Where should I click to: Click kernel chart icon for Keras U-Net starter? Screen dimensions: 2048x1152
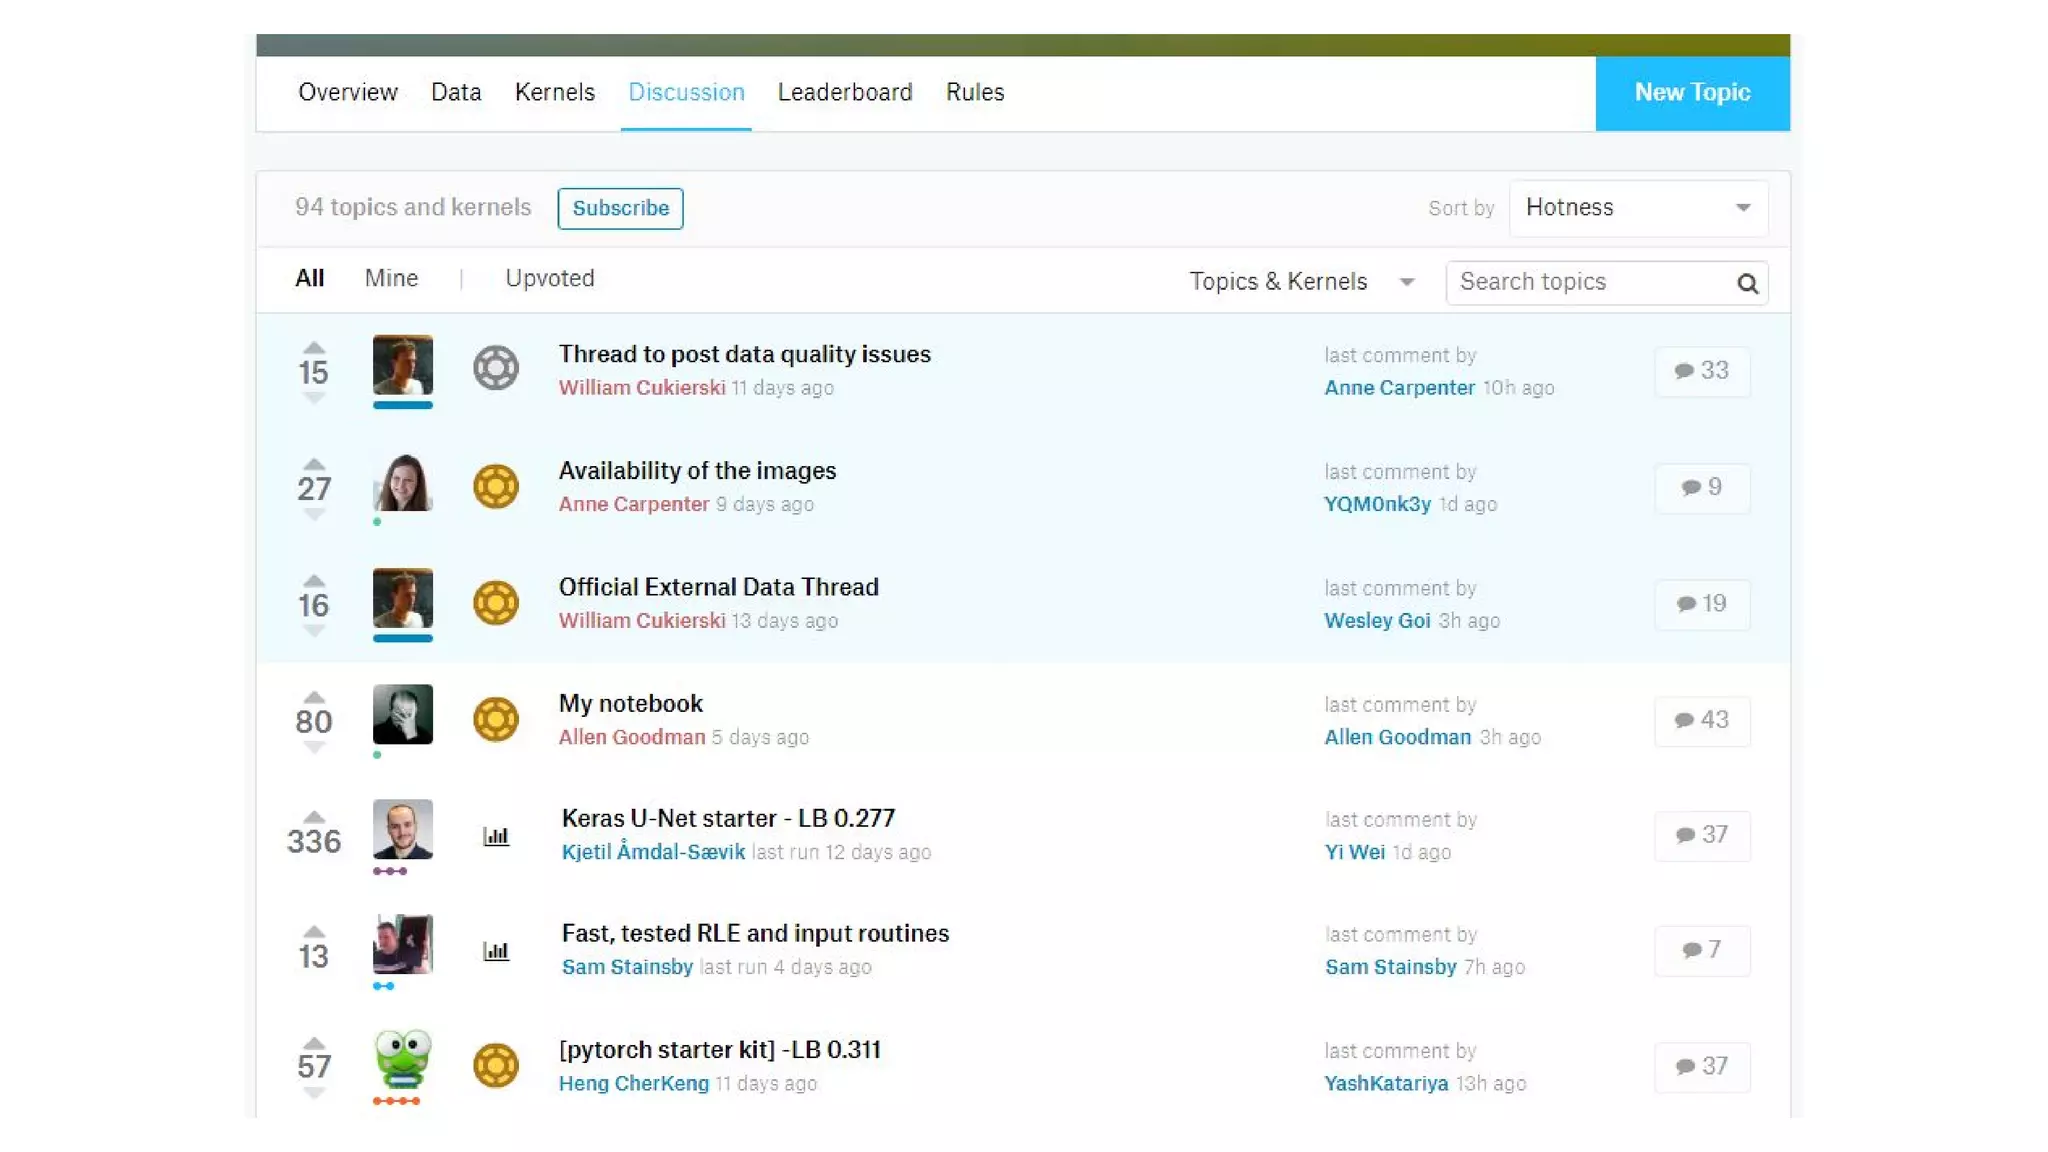click(496, 836)
